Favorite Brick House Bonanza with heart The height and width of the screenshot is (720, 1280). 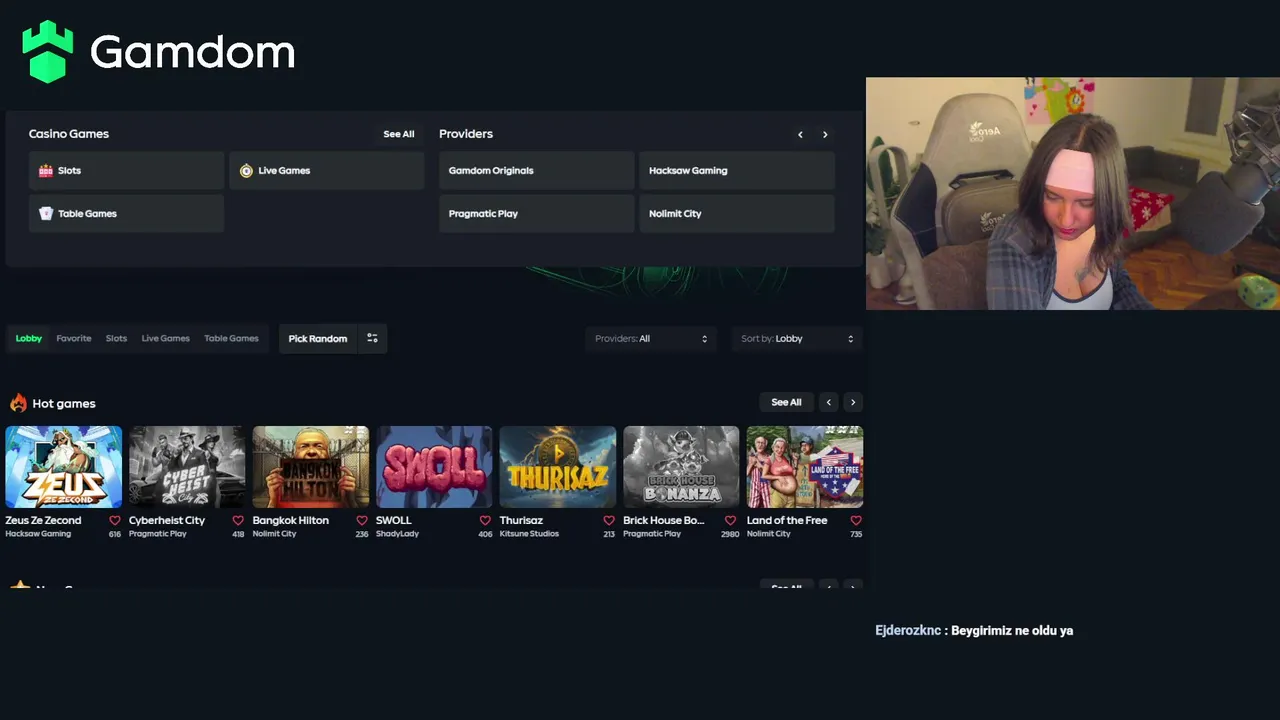[730, 521]
